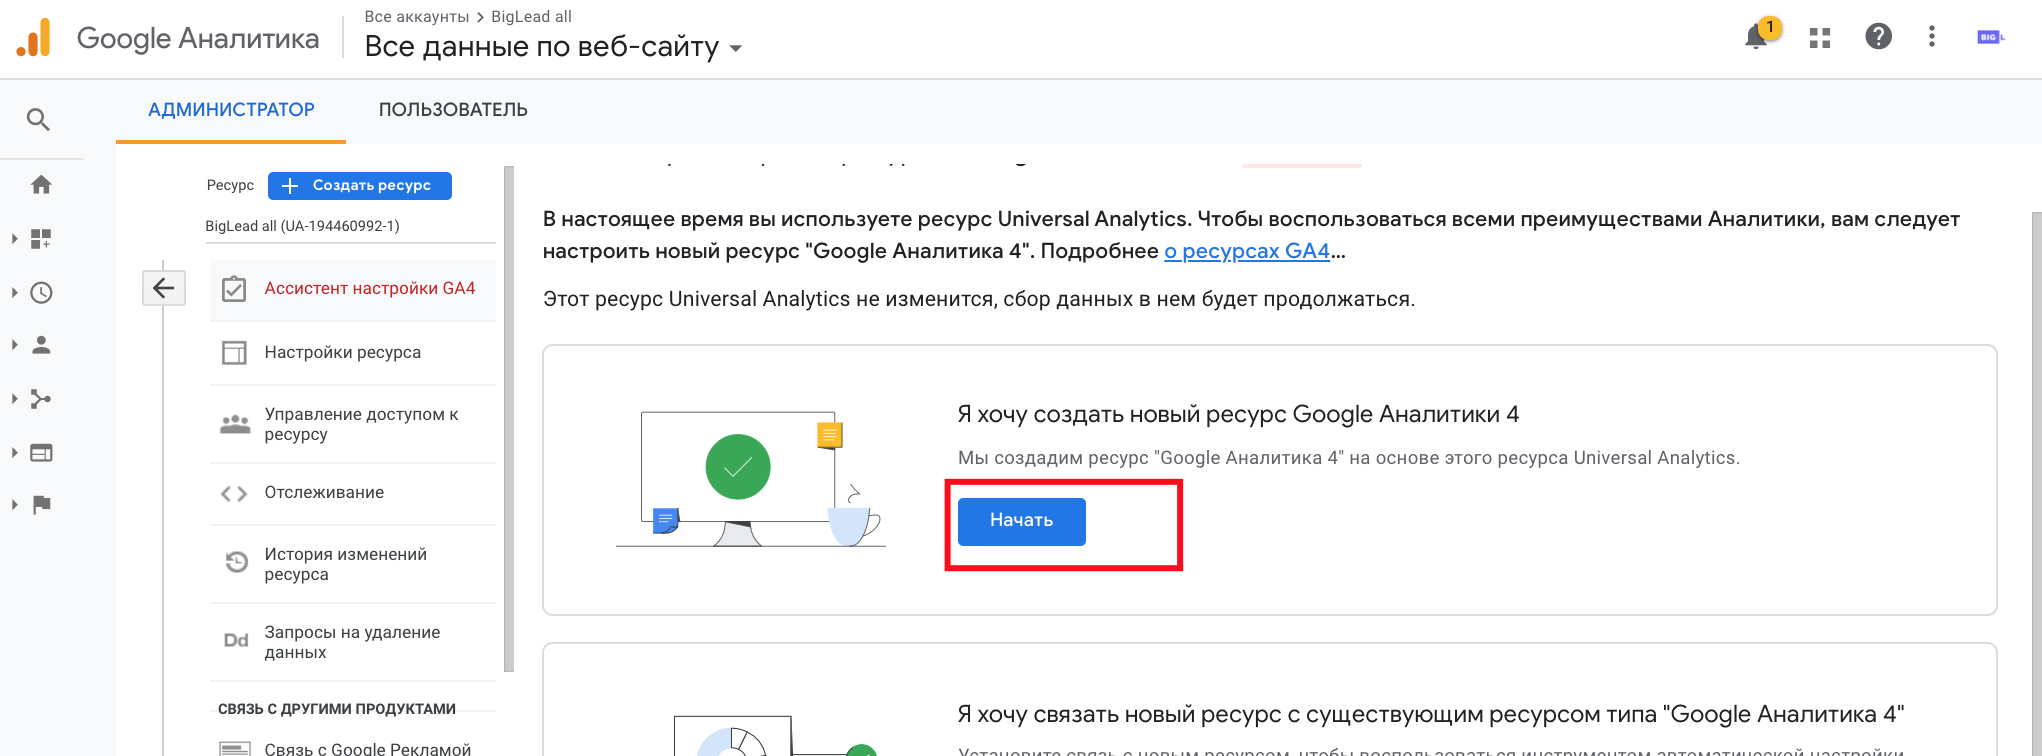Click the Создать ресурс button
This screenshot has width=2042, height=756.
click(359, 186)
